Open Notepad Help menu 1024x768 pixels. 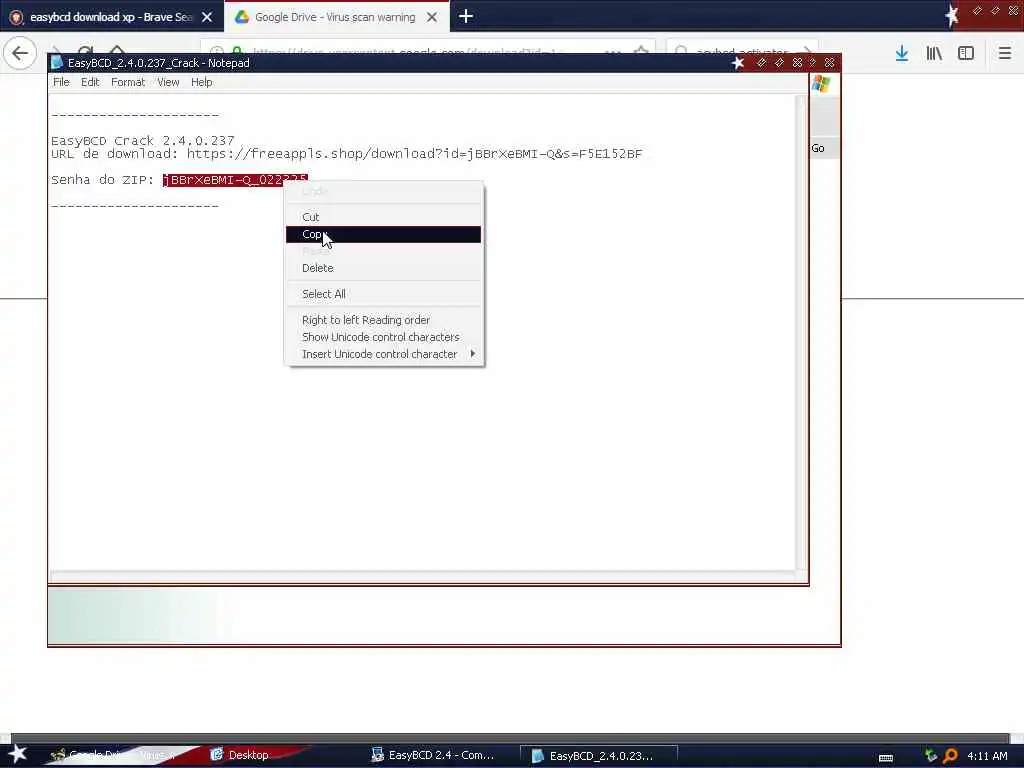202,82
